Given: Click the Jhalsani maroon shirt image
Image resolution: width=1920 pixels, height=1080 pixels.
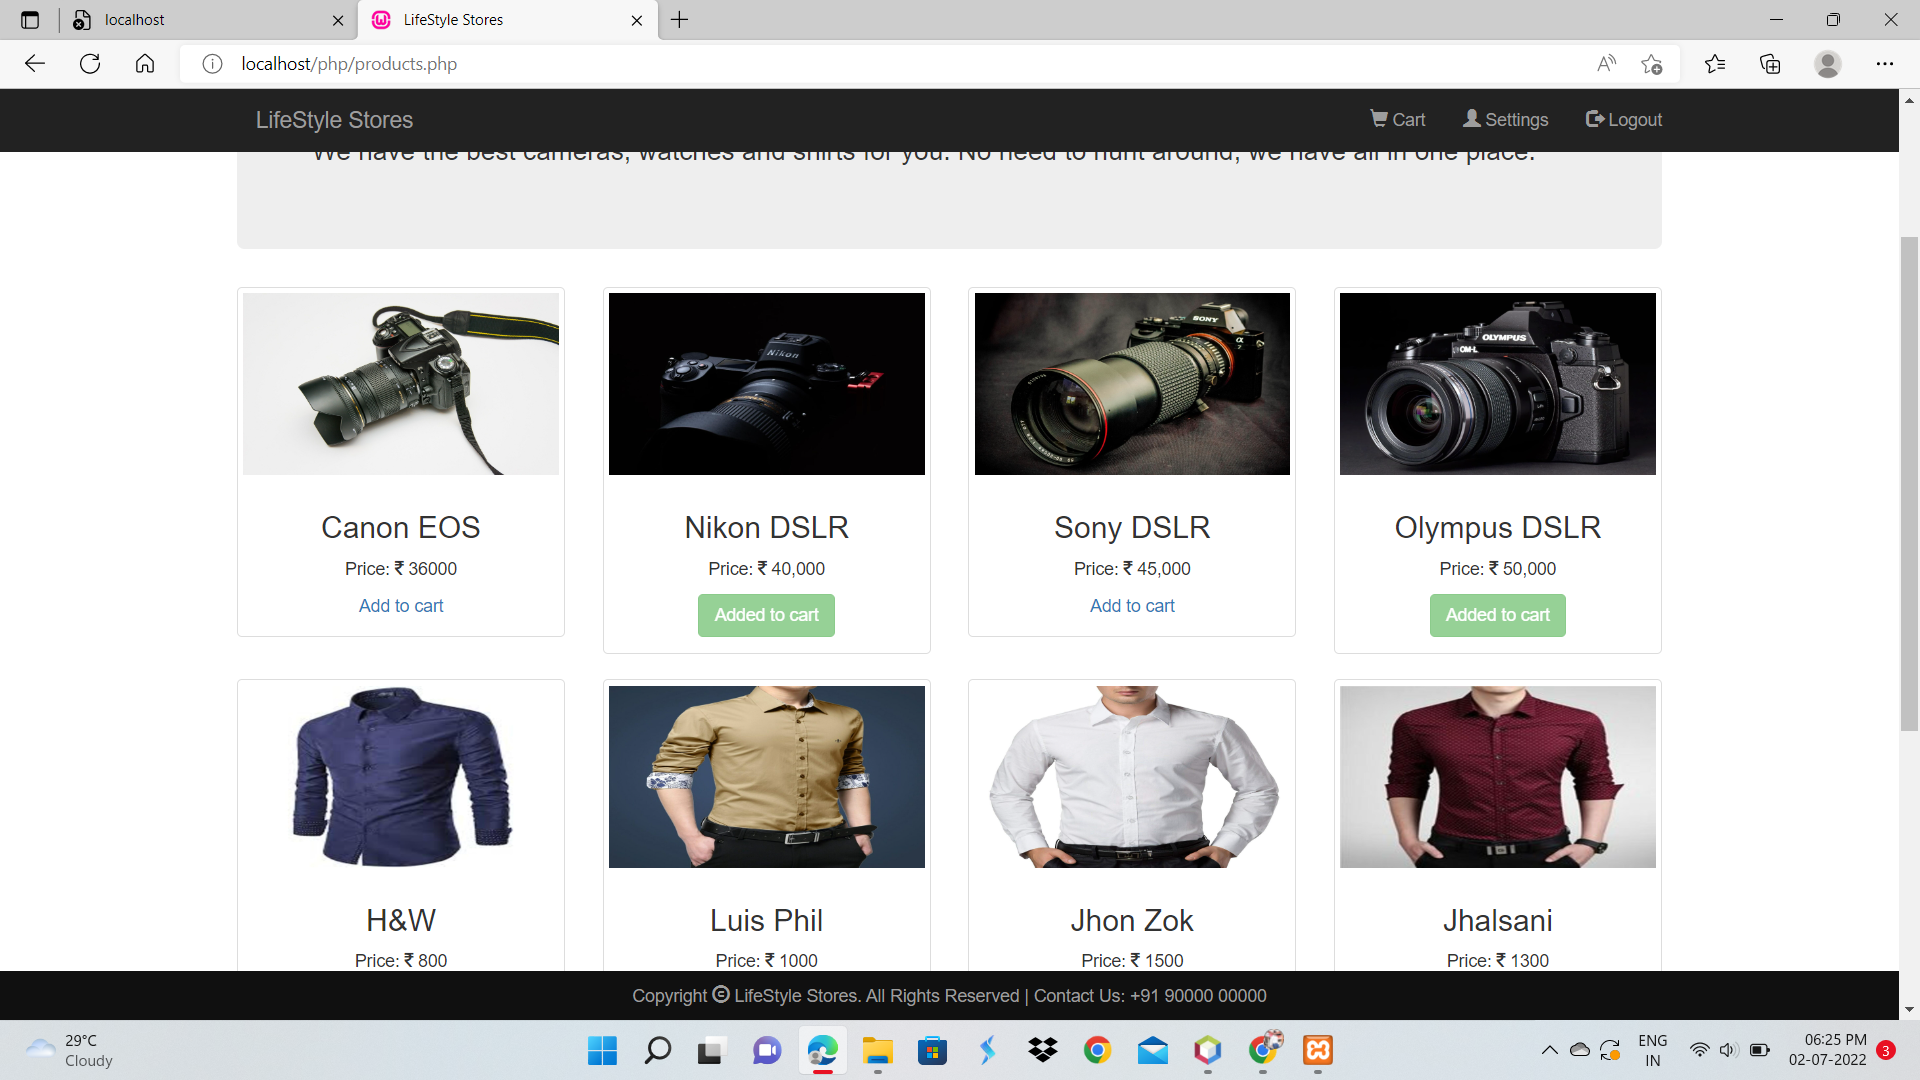Looking at the screenshot, I should pos(1497,777).
